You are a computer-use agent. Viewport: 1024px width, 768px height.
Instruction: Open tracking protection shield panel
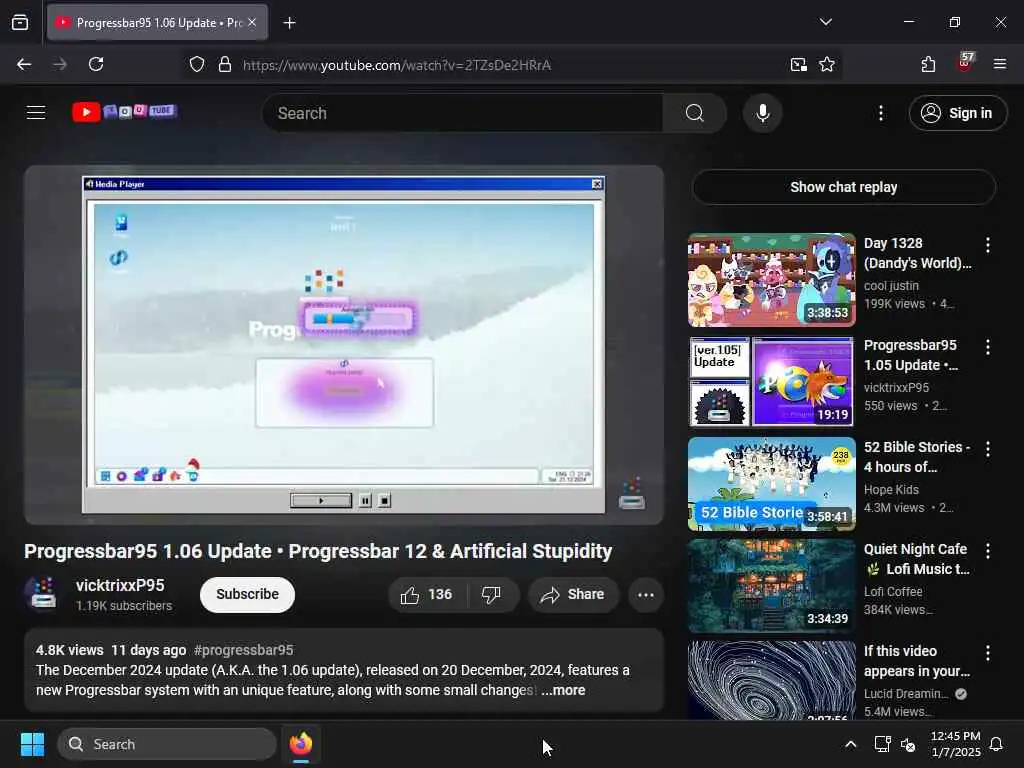point(197,64)
